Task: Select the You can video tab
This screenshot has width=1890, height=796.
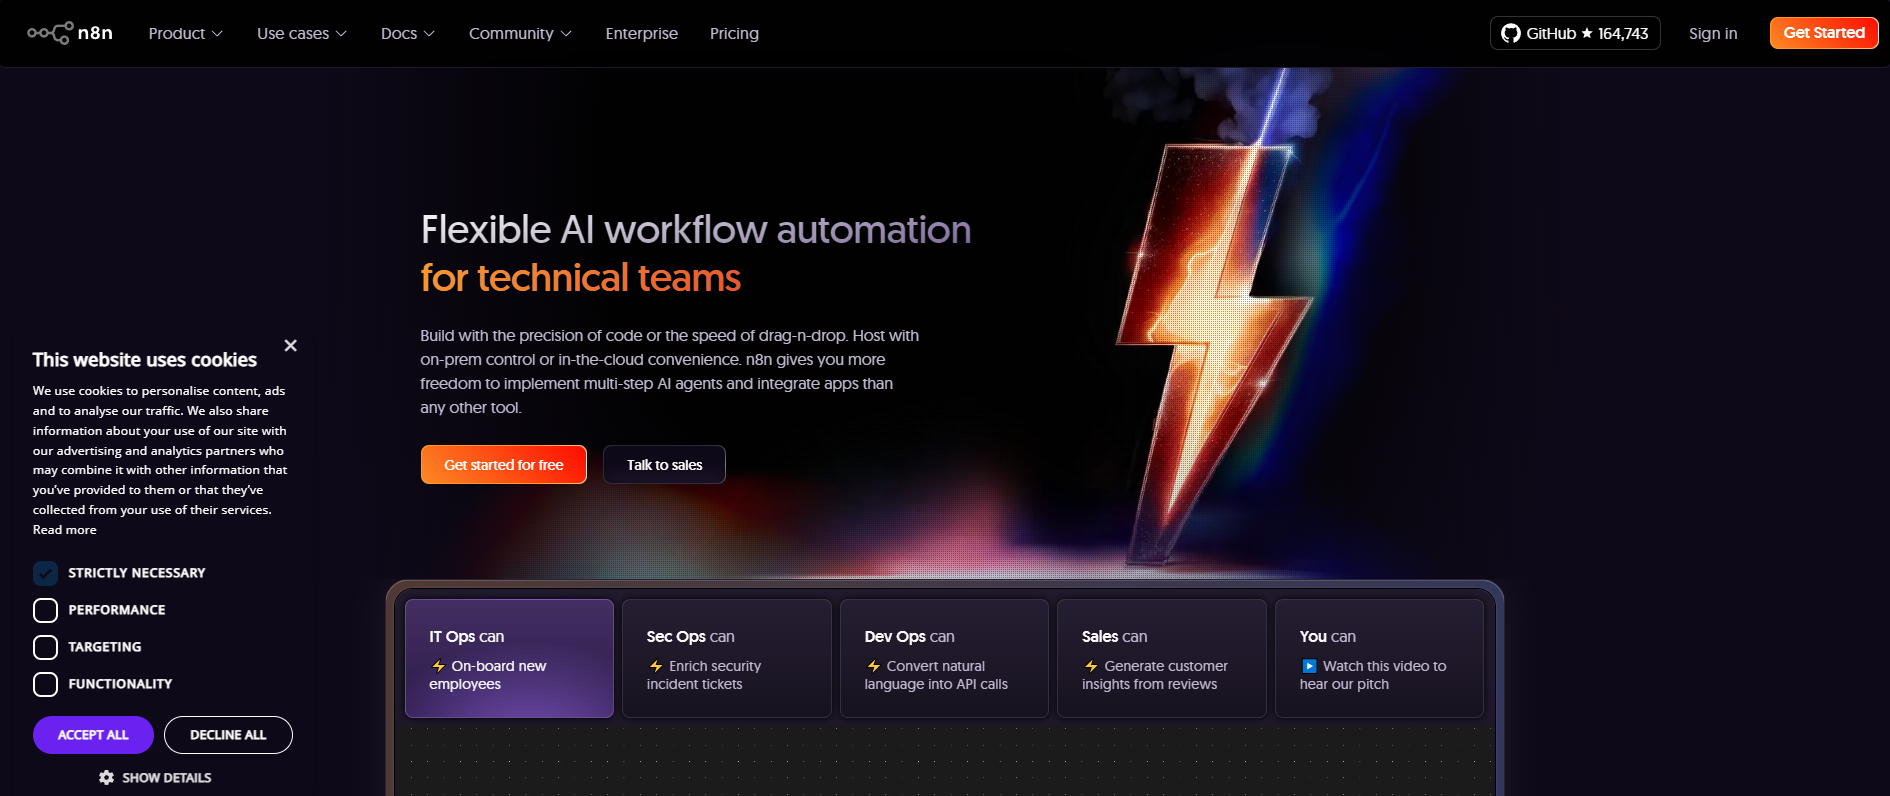Action: click(x=1379, y=658)
